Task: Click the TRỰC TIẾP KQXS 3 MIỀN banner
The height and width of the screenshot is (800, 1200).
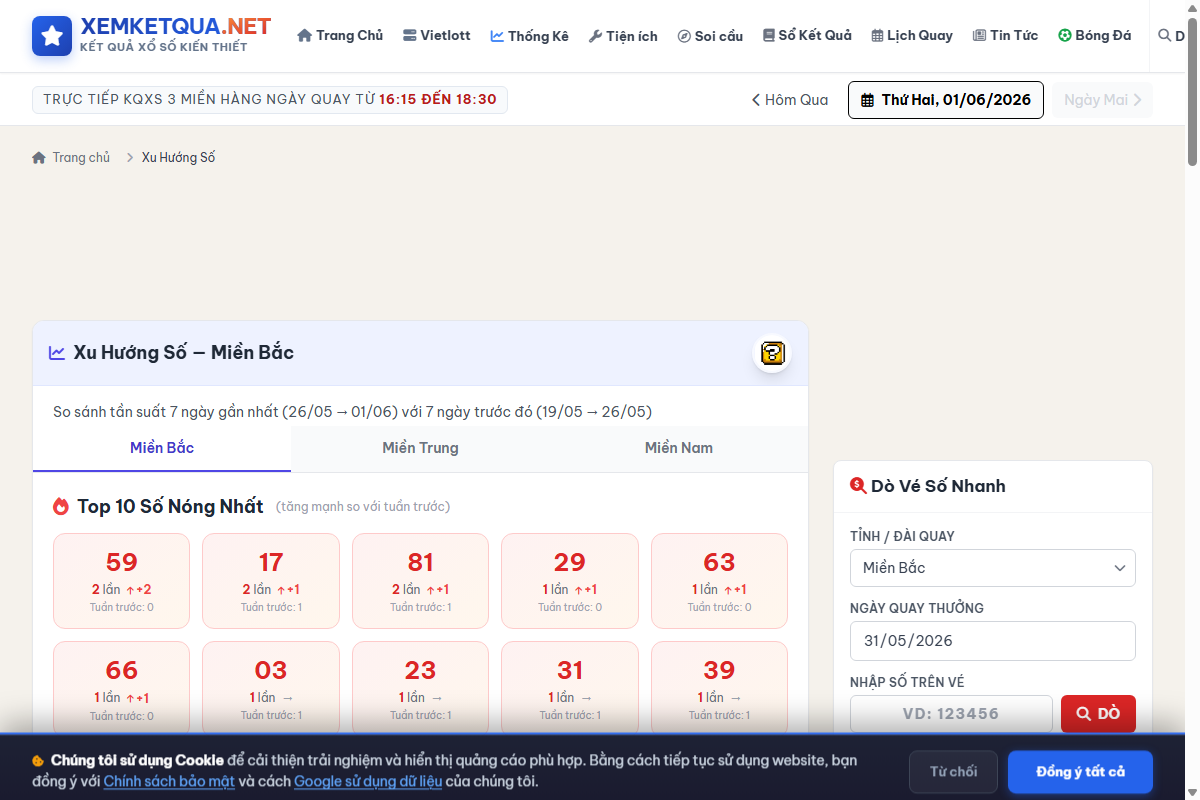Action: pos(270,100)
